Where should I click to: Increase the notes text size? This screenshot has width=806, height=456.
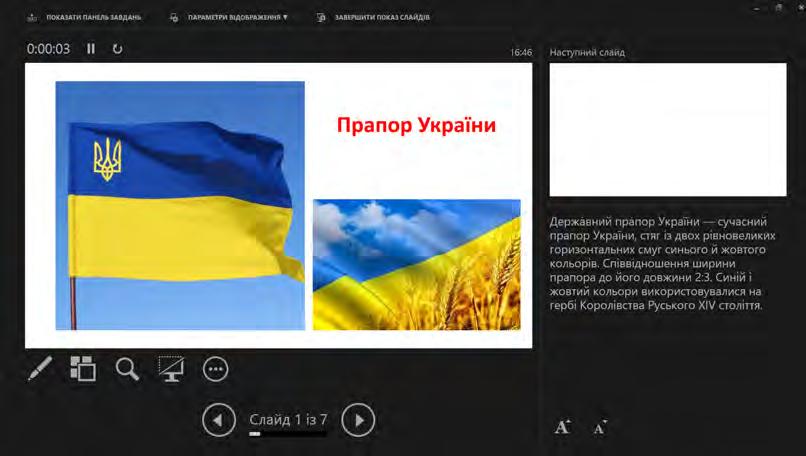click(x=563, y=427)
